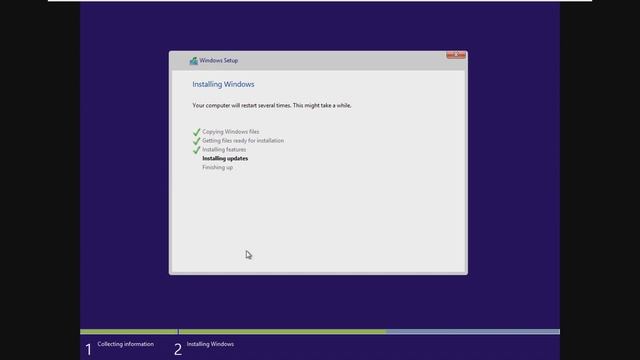Image resolution: width=640 pixels, height=360 pixels.
Task: Click the checkmark next to Getting files ready
Action: click(196, 141)
